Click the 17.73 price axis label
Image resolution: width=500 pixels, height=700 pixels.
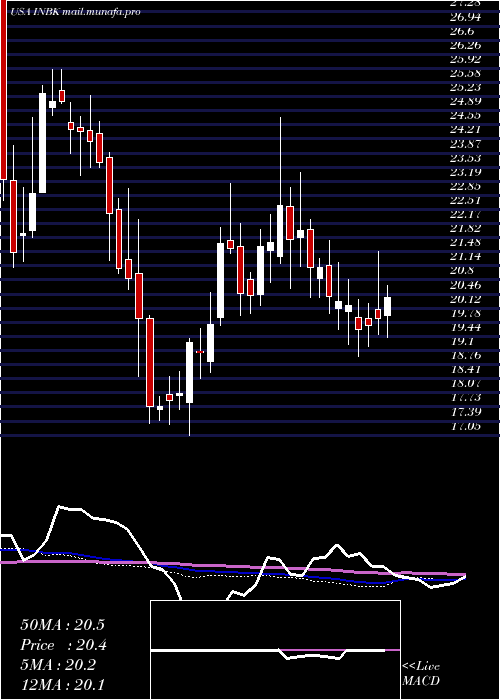465,397
